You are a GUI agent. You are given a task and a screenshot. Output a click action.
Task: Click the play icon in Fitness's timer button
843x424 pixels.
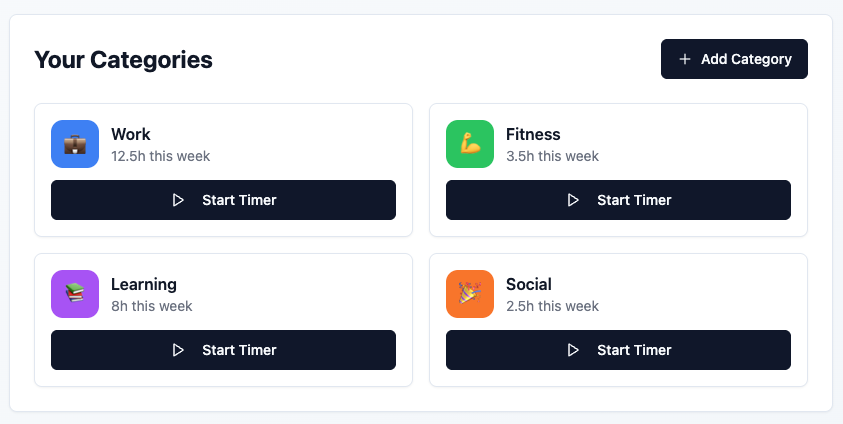point(573,200)
